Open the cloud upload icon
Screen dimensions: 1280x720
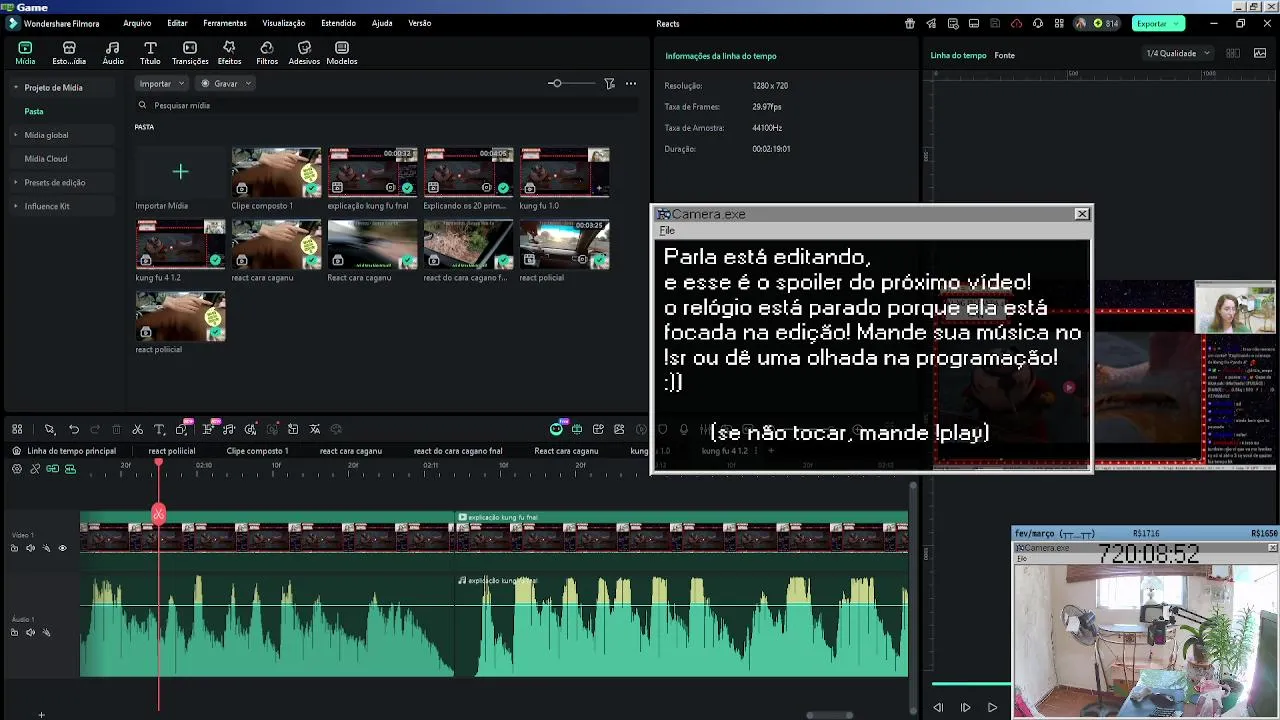coord(1017,23)
